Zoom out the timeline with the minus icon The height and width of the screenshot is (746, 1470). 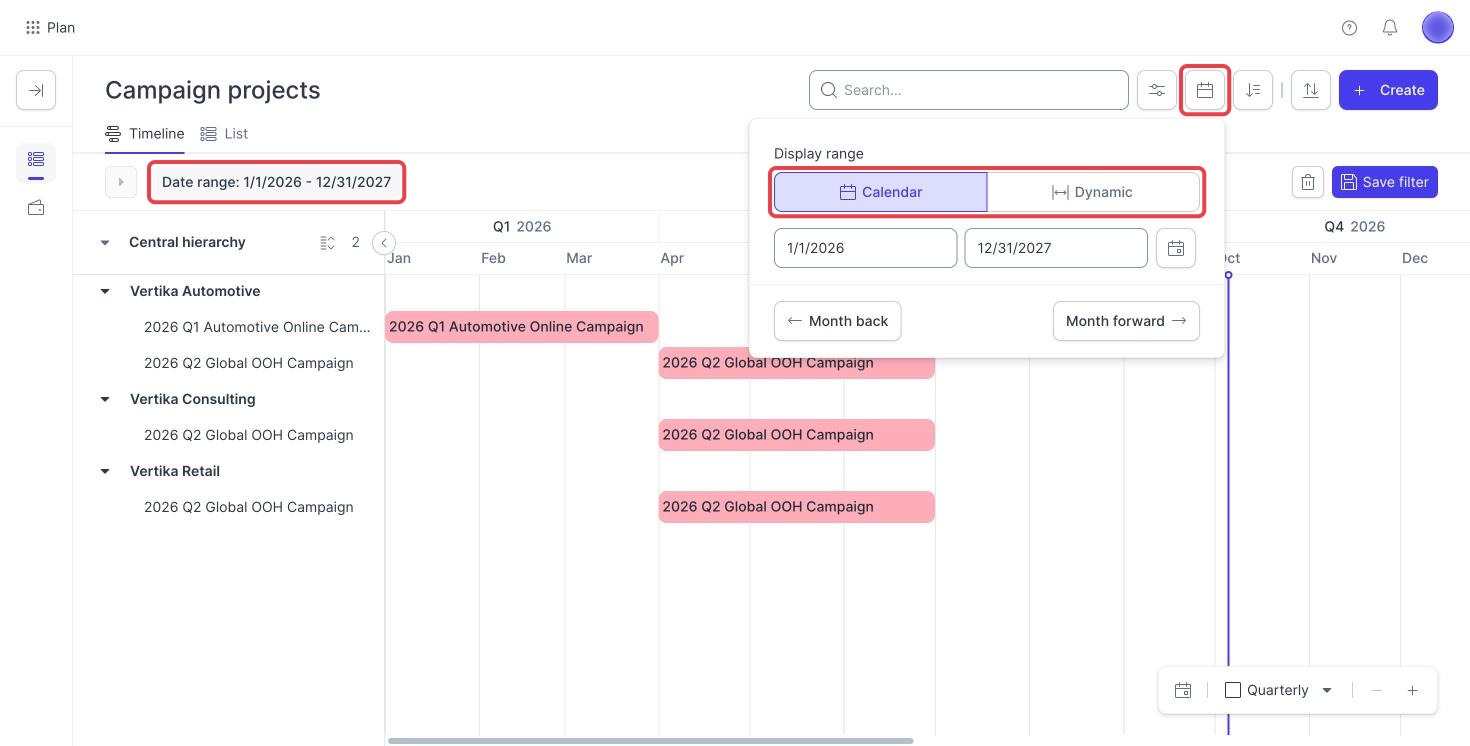pyautogui.click(x=1377, y=690)
